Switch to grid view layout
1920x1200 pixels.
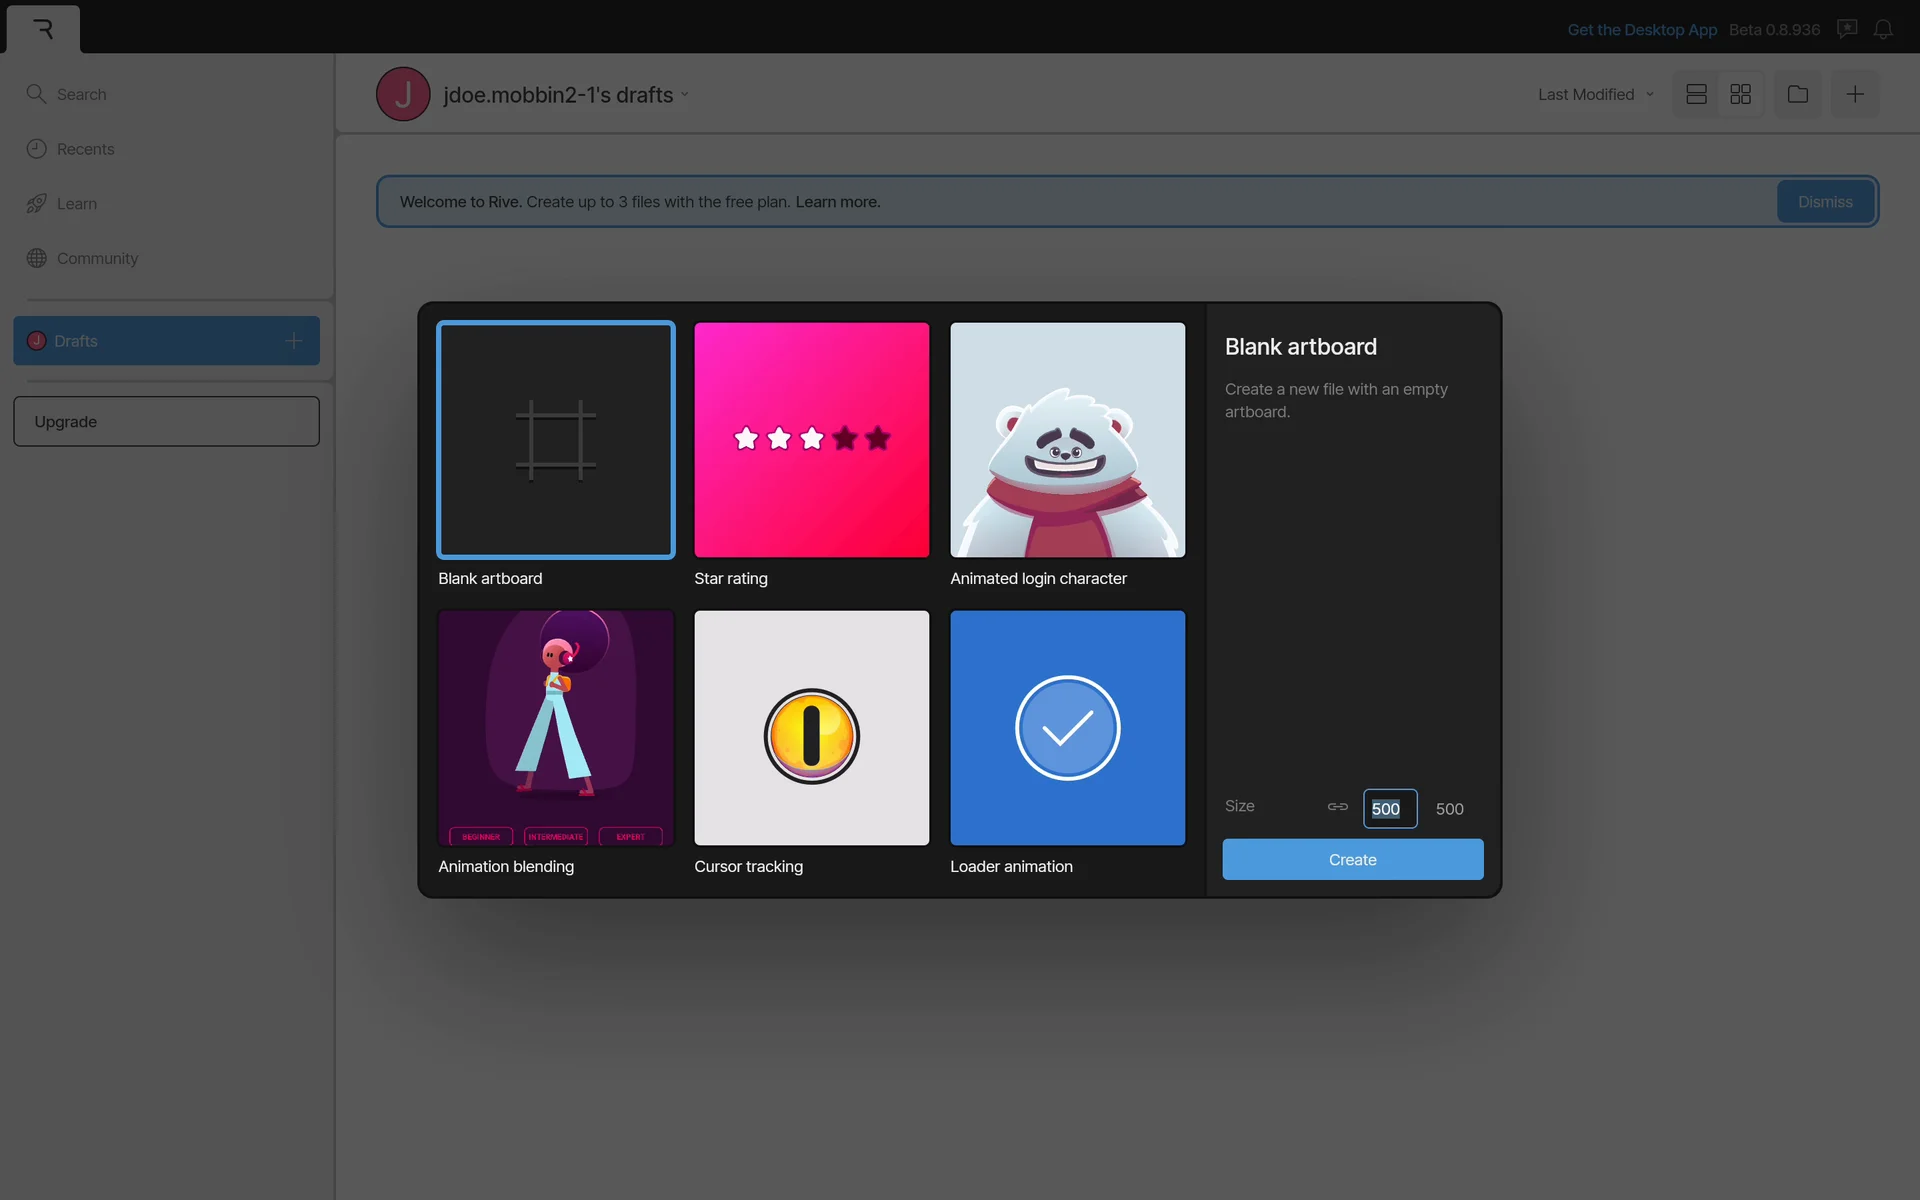coord(1740,94)
